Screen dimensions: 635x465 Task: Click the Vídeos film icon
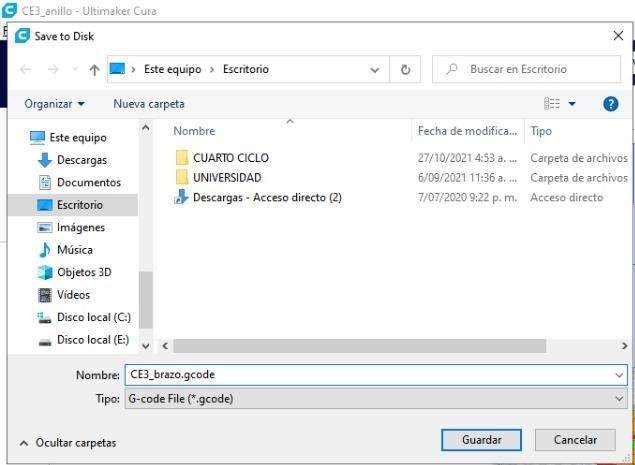coord(45,295)
